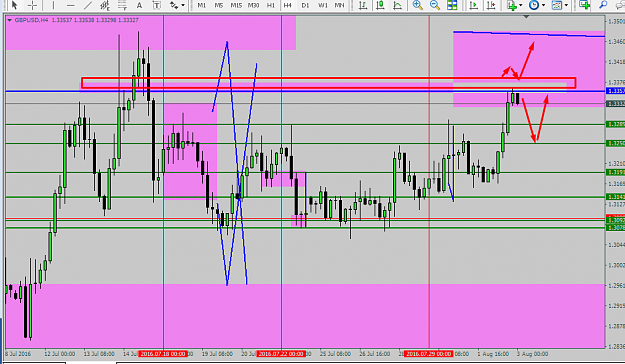Switch timeframe to M30
Screen dimensions: 625x364
coord(254,5)
